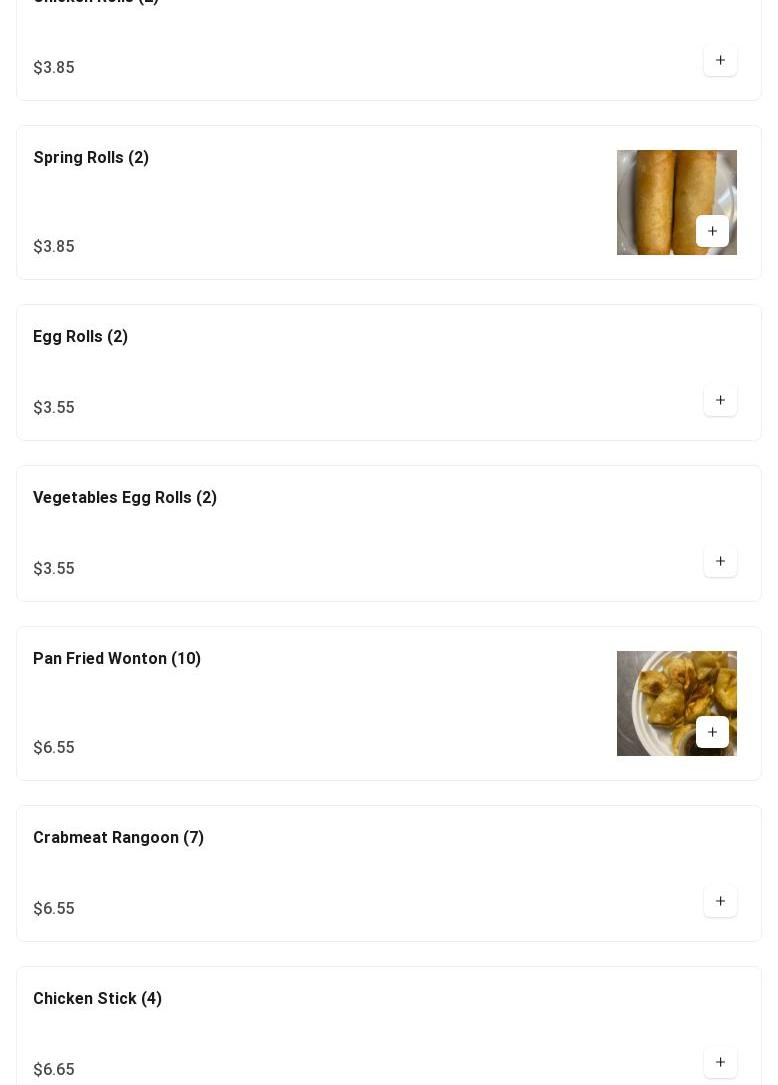Open Pan Fried Wonton (10) item title
This screenshot has height=1085, width=778.
pyautogui.click(x=117, y=659)
